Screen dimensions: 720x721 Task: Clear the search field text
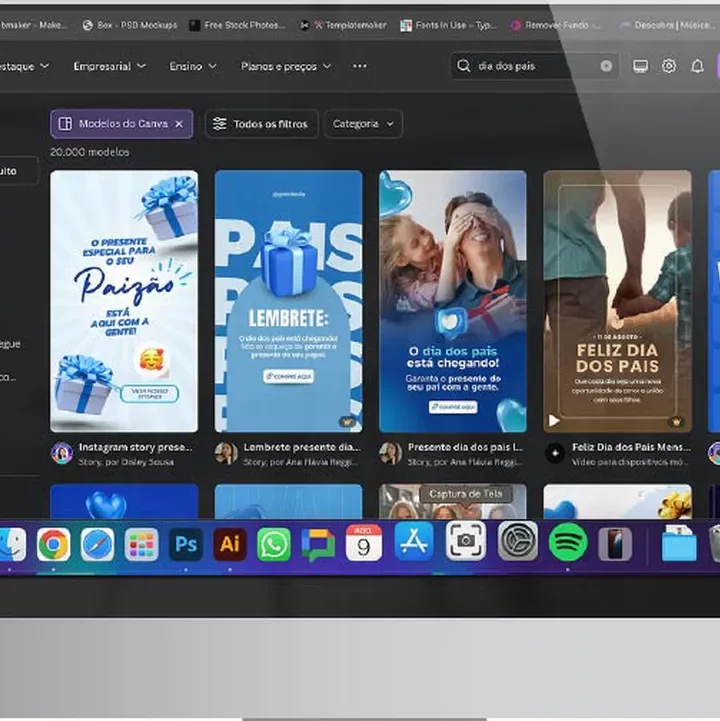606,66
